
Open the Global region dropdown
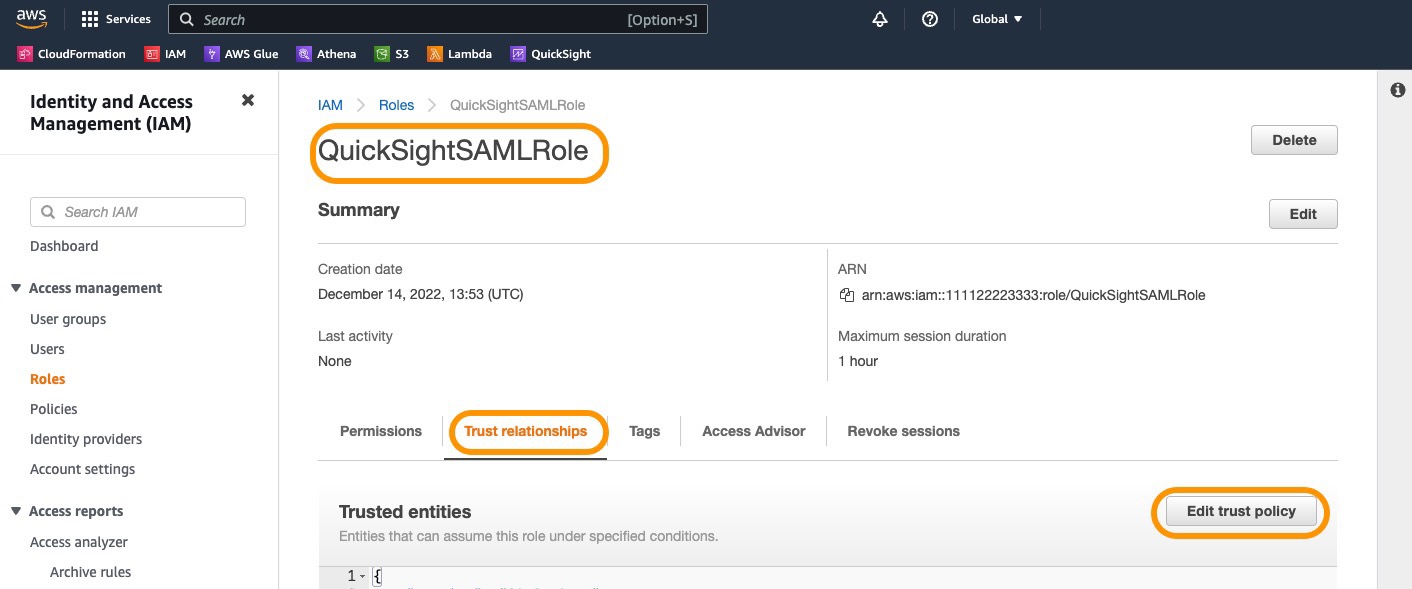997,19
